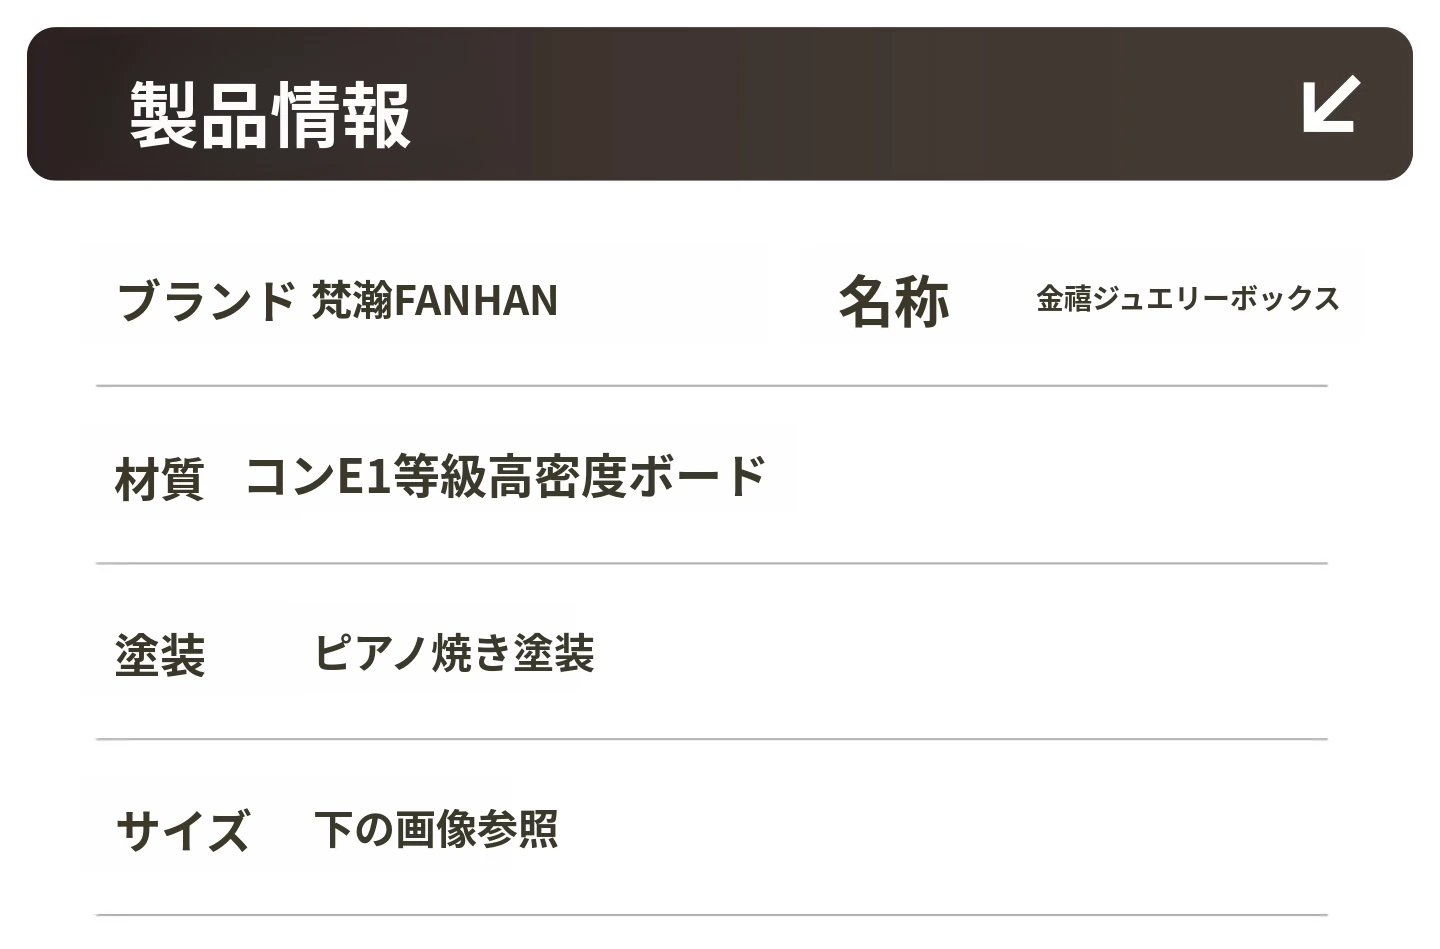
Task: Select the 塗装 row label
Action: click(x=160, y=656)
